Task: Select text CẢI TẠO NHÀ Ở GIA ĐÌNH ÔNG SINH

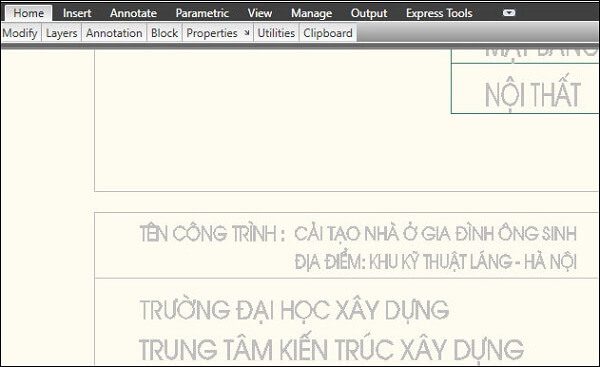Action: click(x=435, y=233)
